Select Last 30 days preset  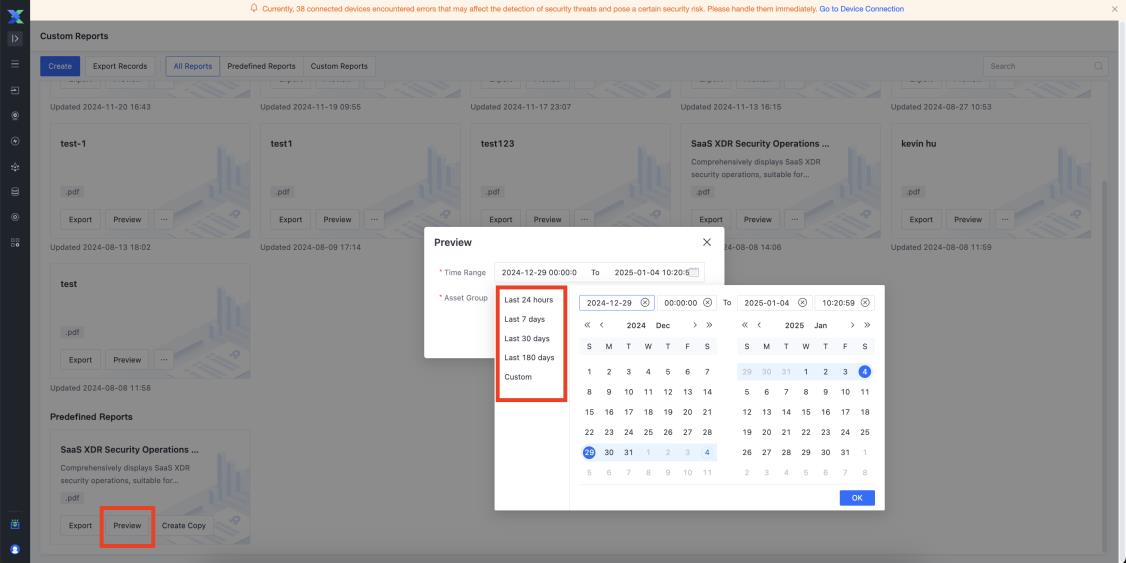click(526, 338)
